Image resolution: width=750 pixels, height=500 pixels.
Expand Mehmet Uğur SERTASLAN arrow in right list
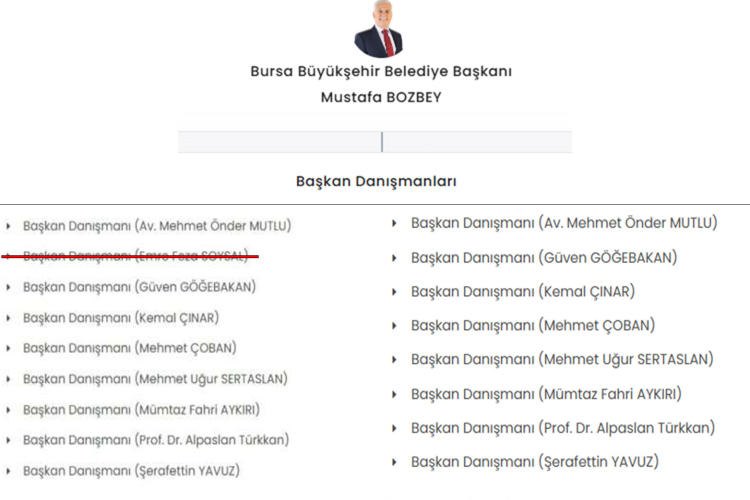(396, 360)
